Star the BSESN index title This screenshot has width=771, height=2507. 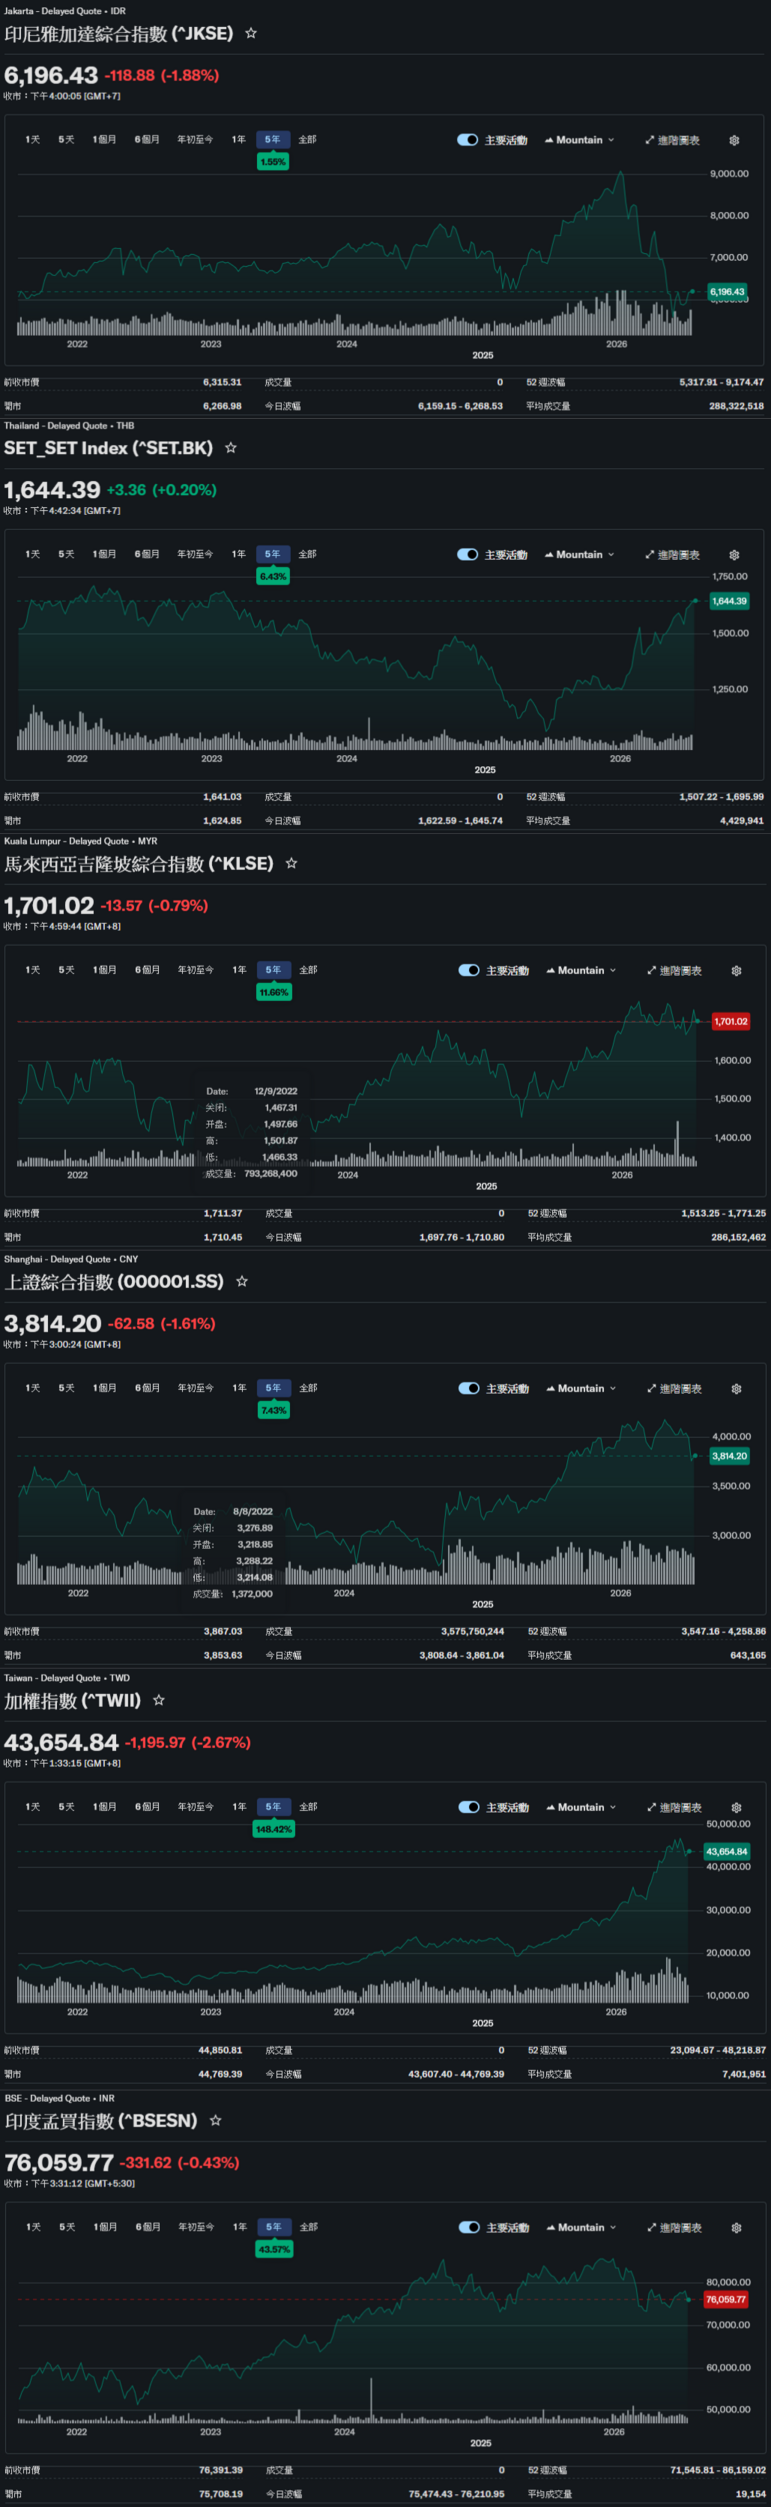pyautogui.click(x=215, y=2121)
